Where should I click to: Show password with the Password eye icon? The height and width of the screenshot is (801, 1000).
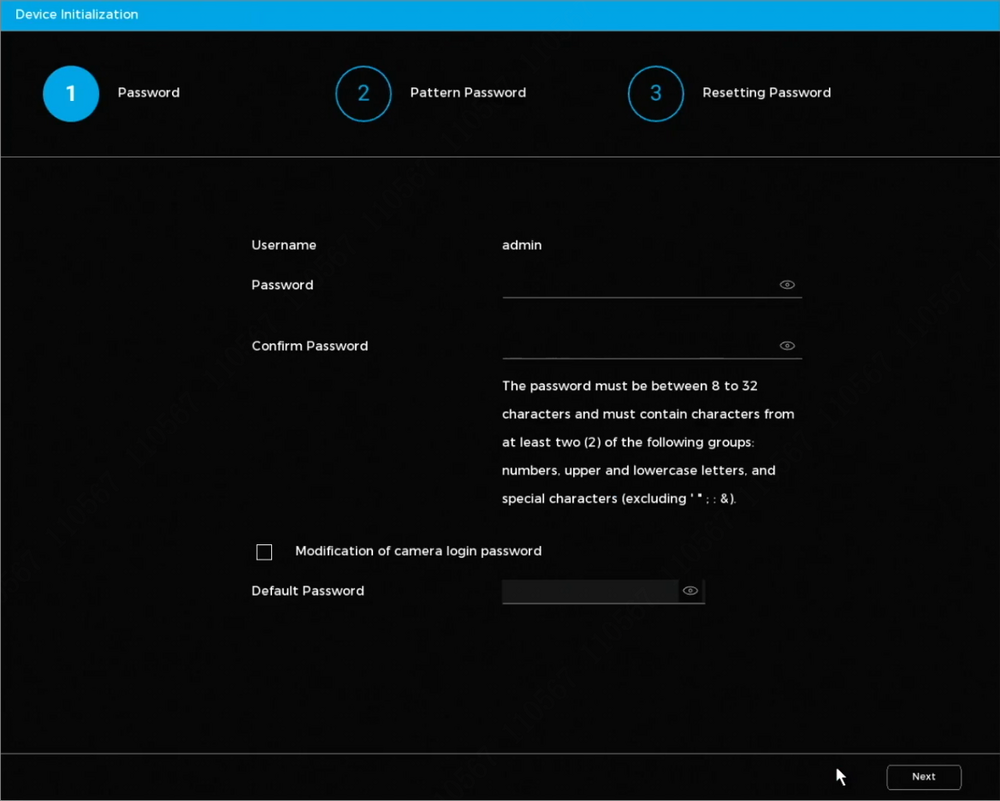tap(787, 285)
